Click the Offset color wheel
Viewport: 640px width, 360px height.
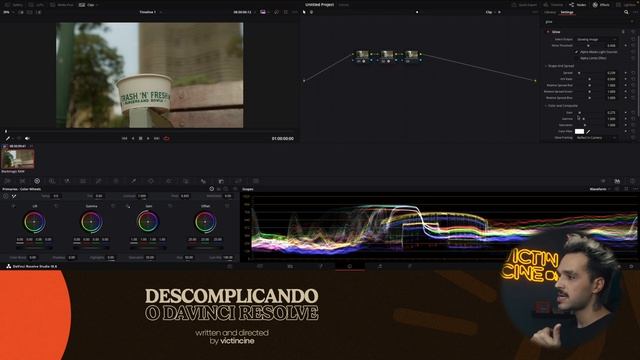pyautogui.click(x=205, y=222)
